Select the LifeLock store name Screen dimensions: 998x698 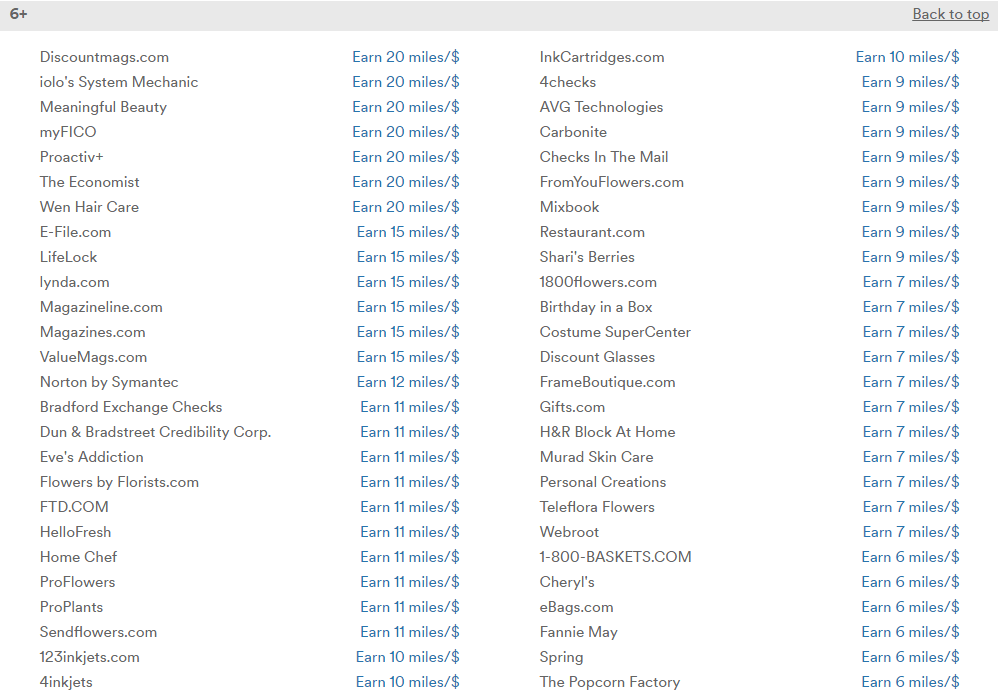point(68,257)
